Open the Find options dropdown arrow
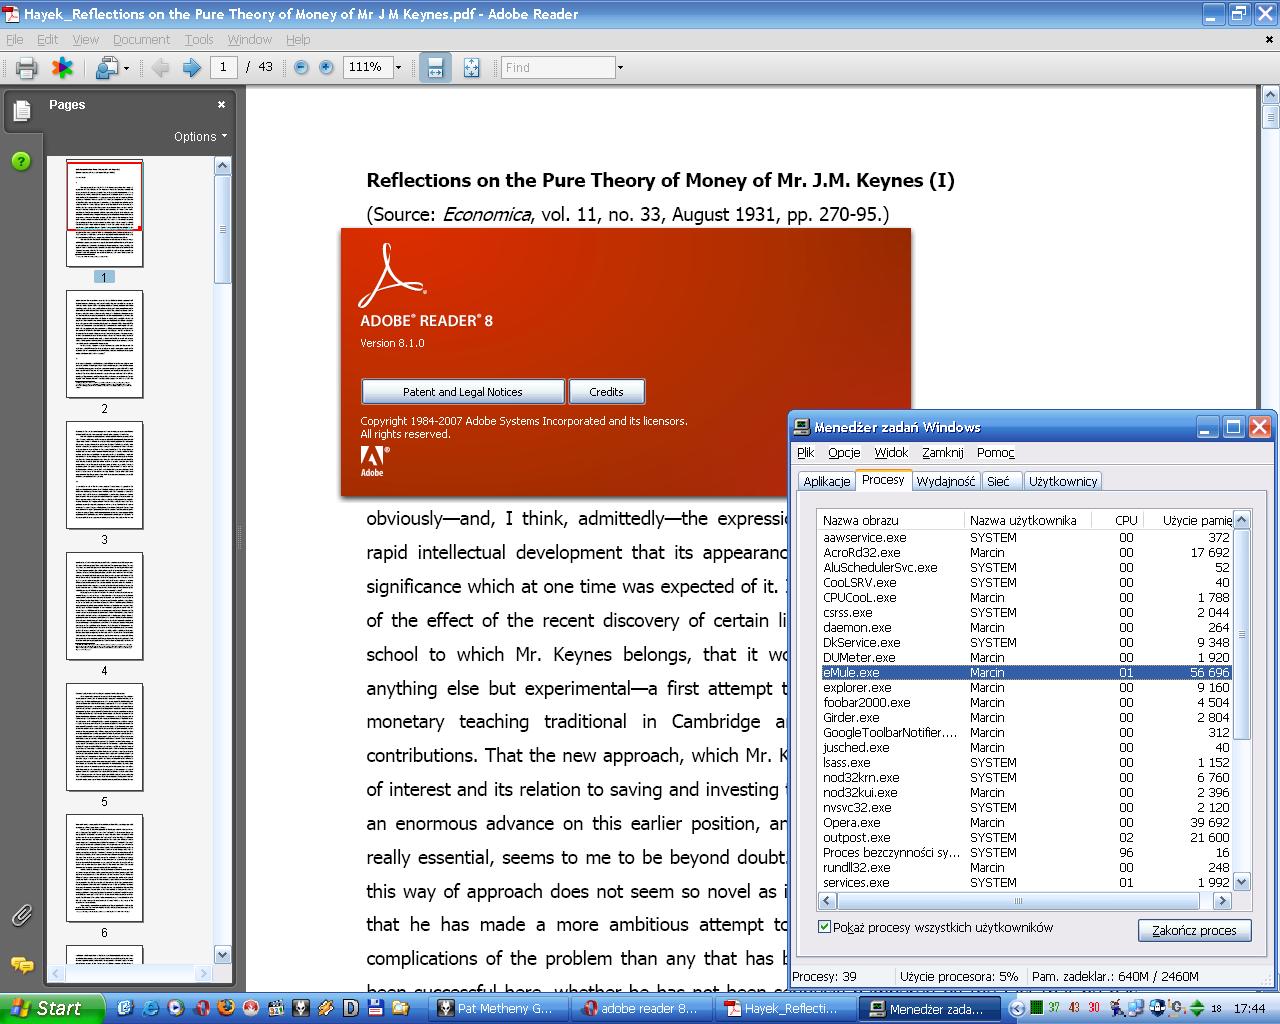Image resolution: width=1280 pixels, height=1024 pixels. (x=620, y=68)
